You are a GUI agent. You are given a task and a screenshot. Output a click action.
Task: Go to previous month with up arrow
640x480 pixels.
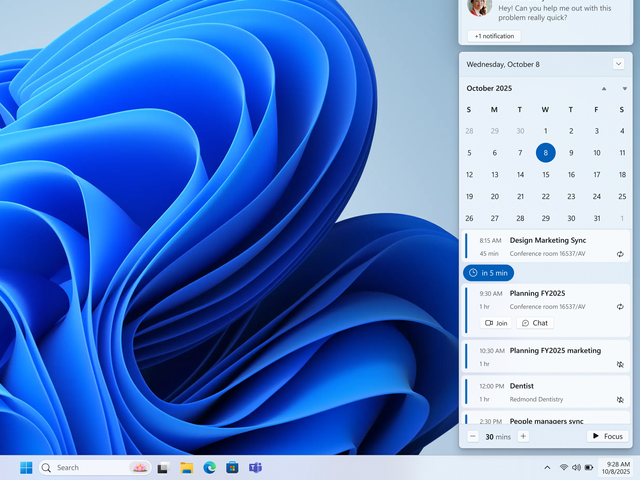pyautogui.click(x=604, y=89)
